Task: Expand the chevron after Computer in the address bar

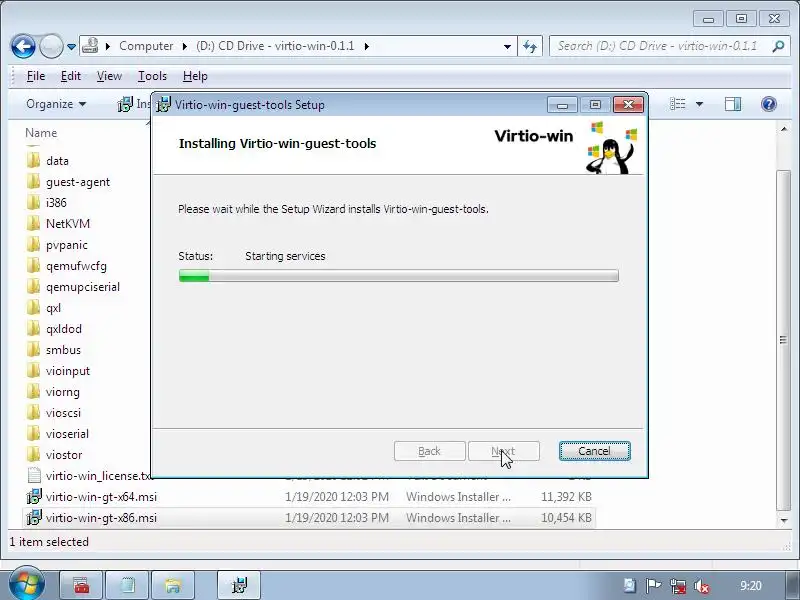Action: (x=185, y=46)
